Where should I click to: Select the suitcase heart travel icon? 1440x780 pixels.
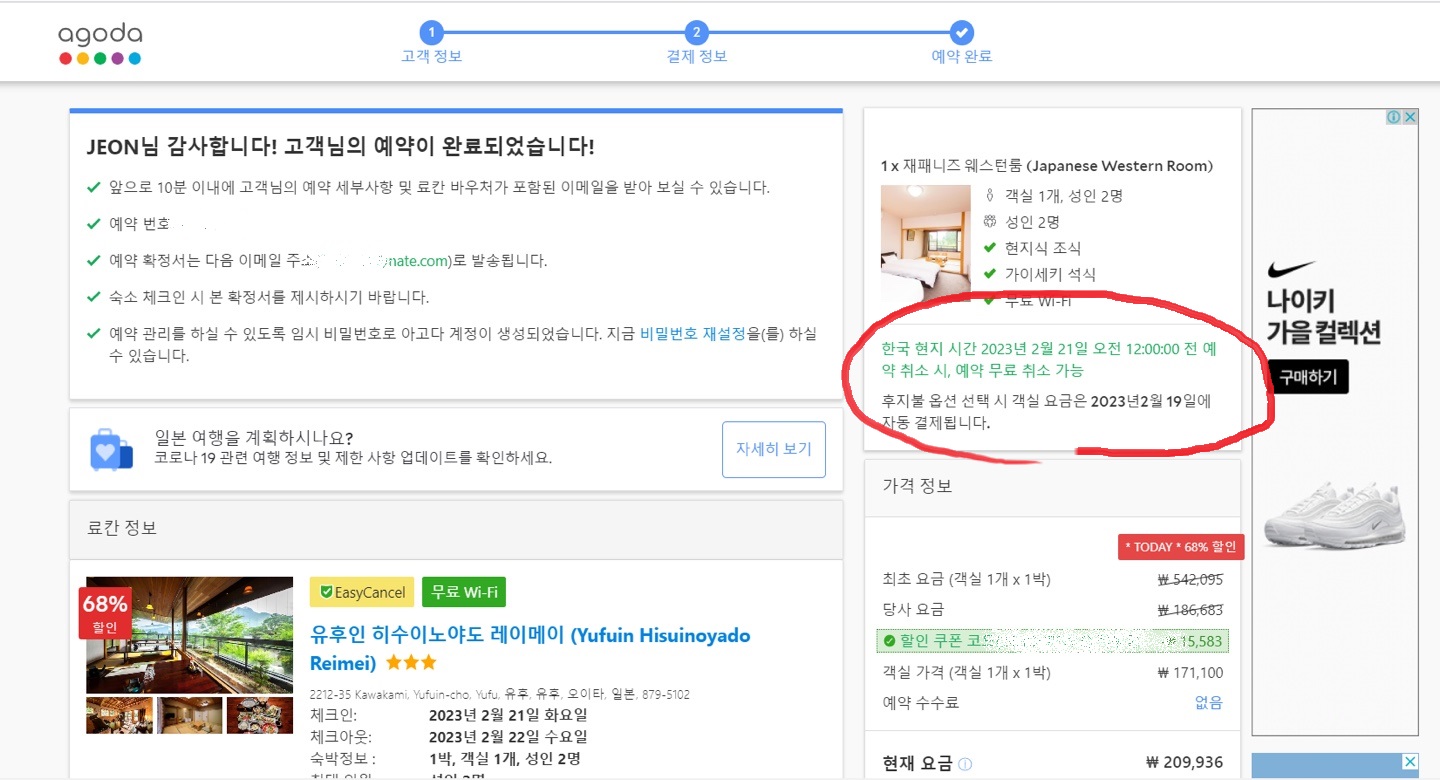110,450
